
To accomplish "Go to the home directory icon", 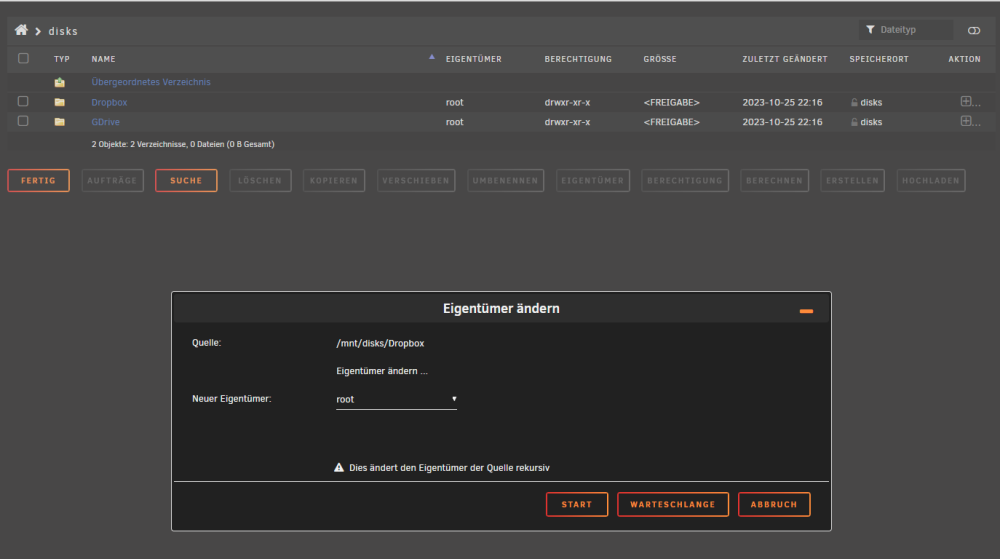I will (x=21, y=30).
